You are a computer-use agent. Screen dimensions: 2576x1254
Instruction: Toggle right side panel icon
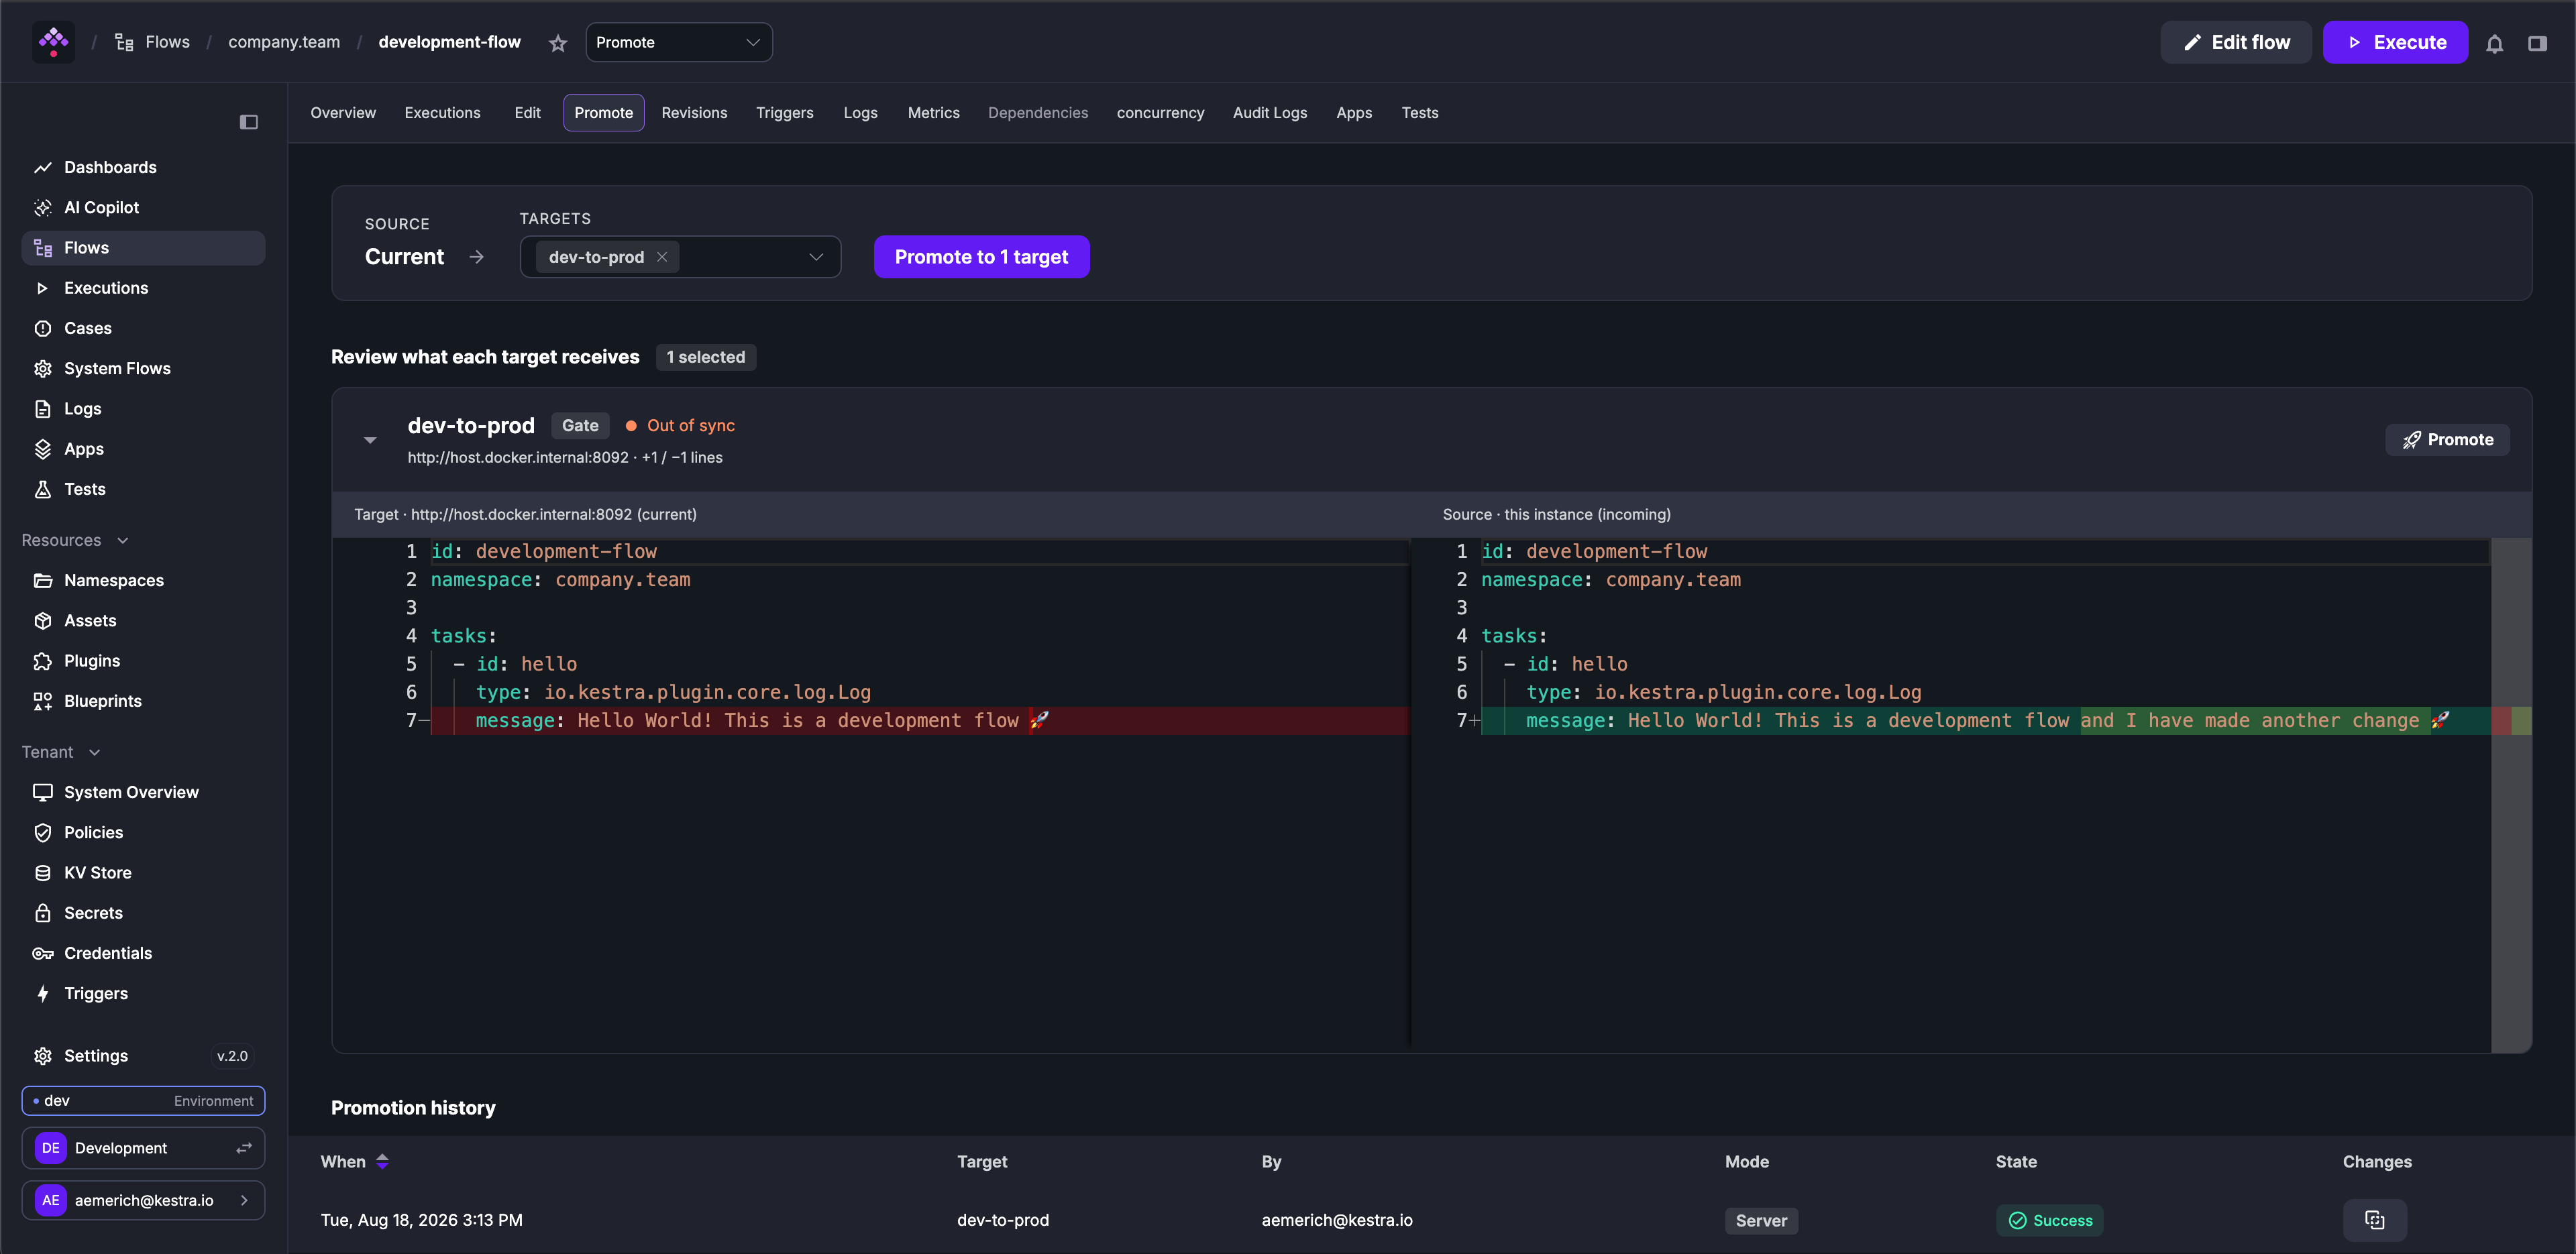[x=2537, y=43]
